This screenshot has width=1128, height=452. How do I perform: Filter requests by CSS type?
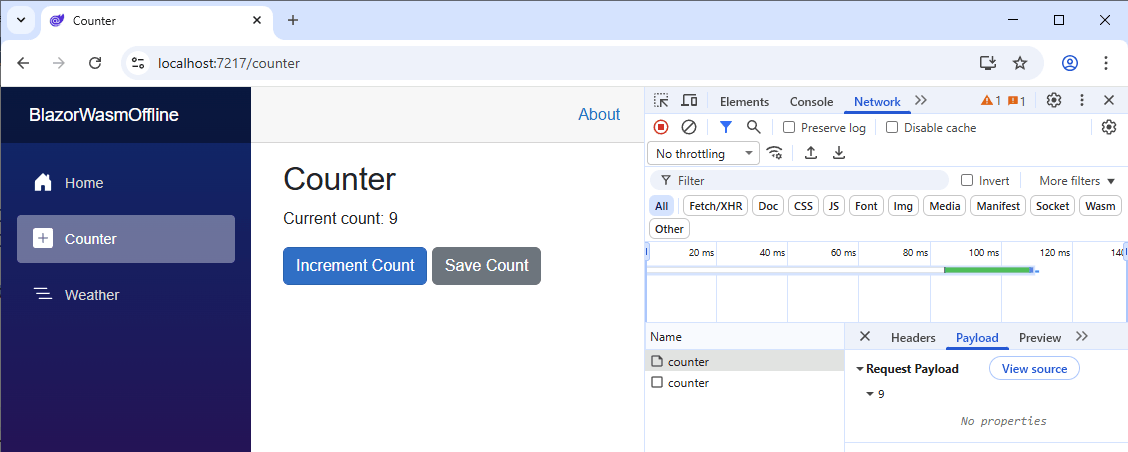[804, 207]
